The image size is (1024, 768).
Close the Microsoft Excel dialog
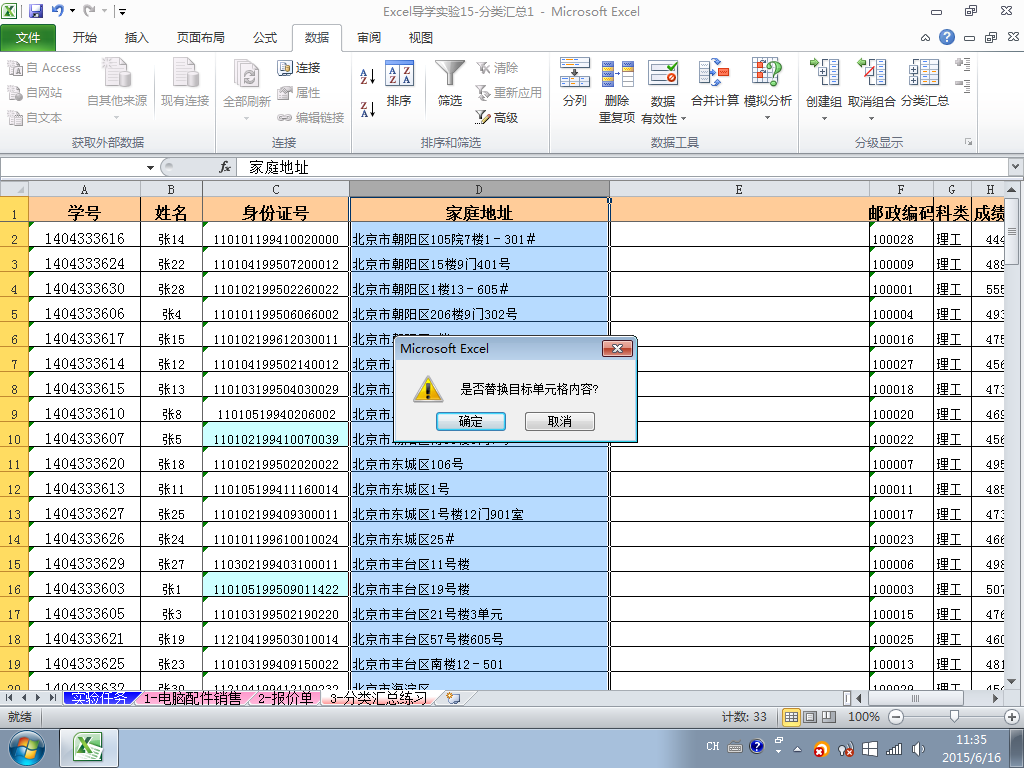[617, 348]
